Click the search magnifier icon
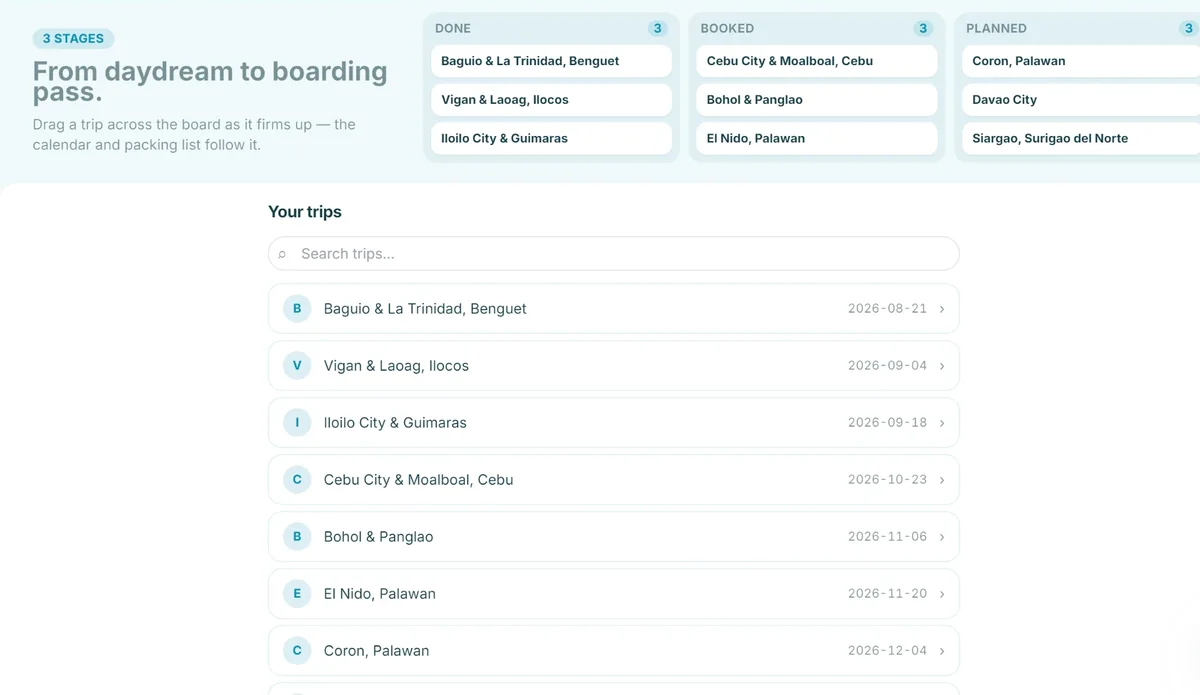 282,254
